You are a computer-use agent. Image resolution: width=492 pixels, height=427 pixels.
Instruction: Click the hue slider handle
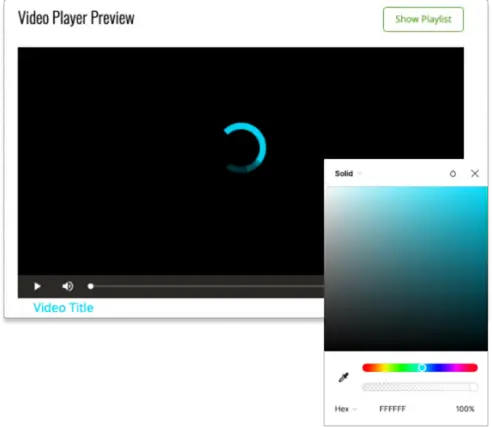coord(422,368)
